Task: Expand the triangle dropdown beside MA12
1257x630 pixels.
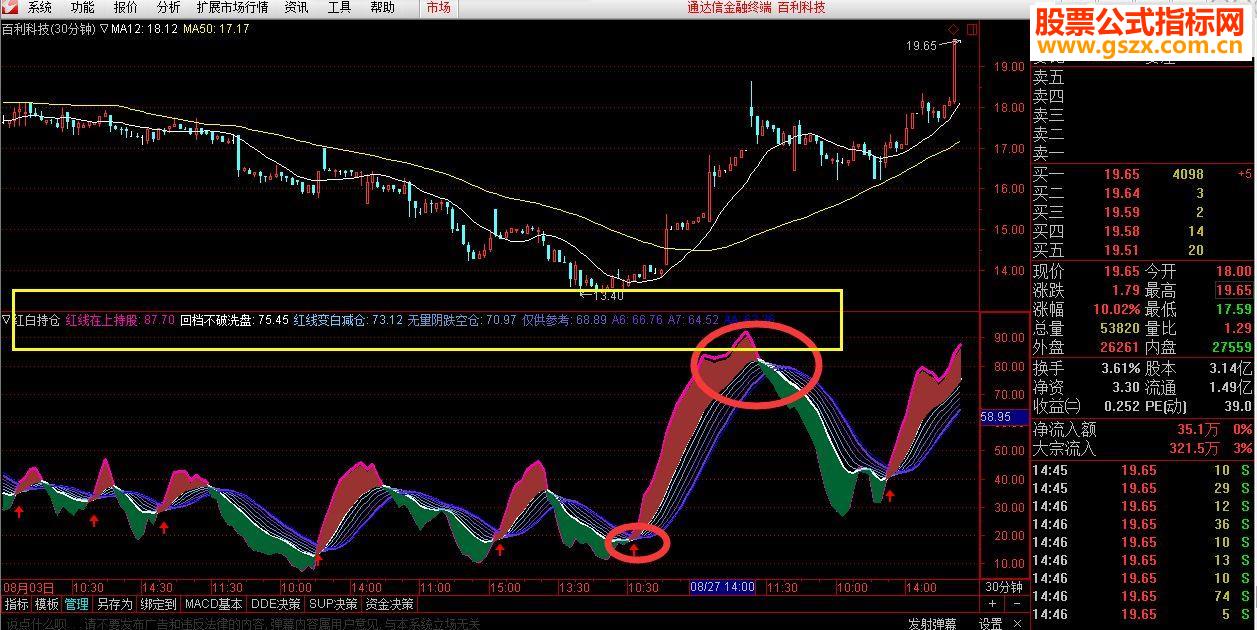Action: (105, 29)
